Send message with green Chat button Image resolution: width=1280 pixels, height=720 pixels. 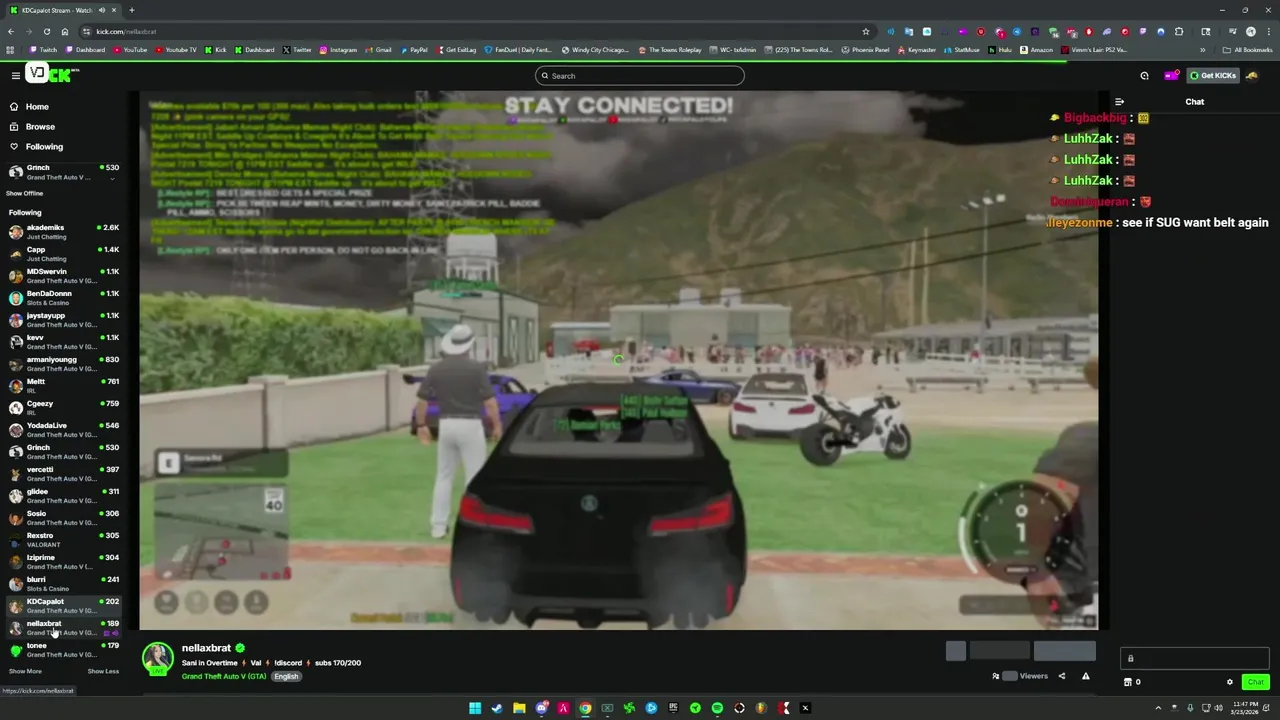pos(1255,682)
